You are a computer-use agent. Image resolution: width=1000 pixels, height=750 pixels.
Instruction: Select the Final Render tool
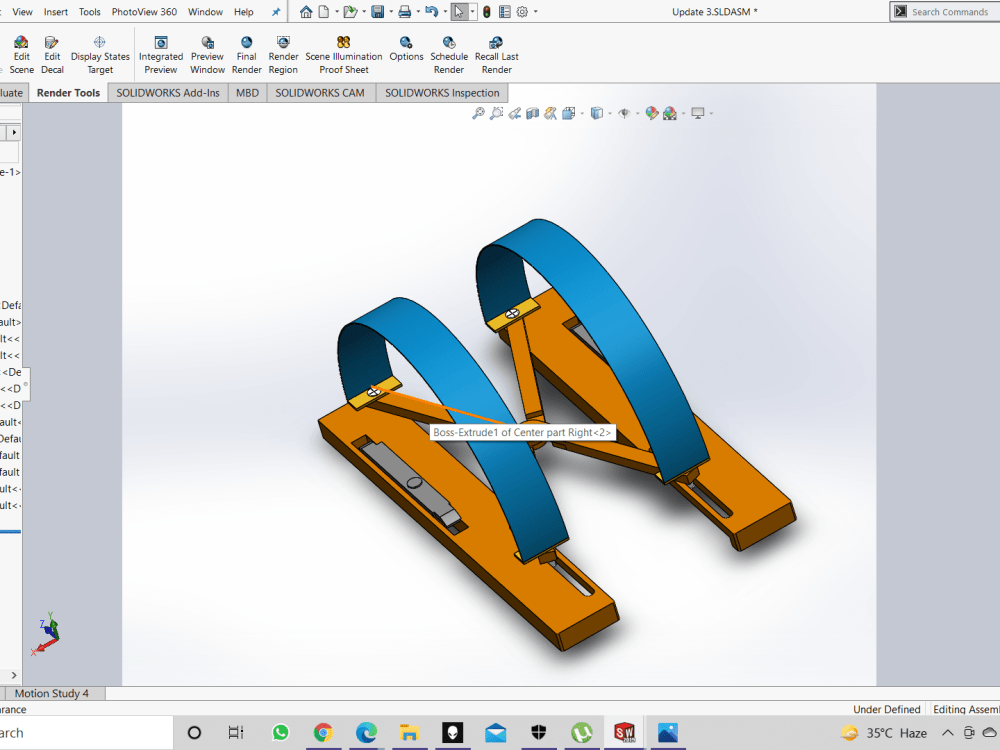pos(246,52)
